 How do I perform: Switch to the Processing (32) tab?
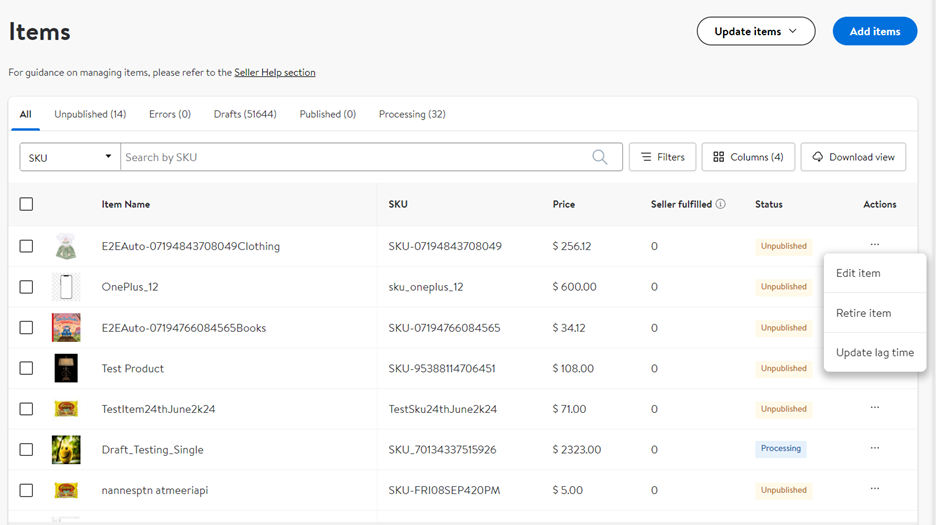click(412, 114)
